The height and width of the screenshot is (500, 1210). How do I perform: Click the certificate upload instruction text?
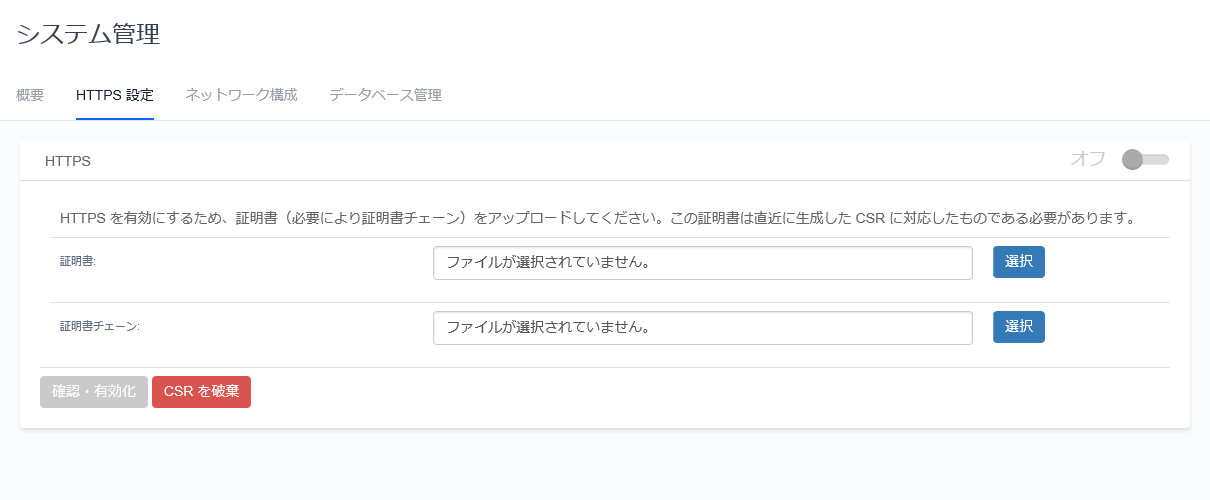[598, 217]
